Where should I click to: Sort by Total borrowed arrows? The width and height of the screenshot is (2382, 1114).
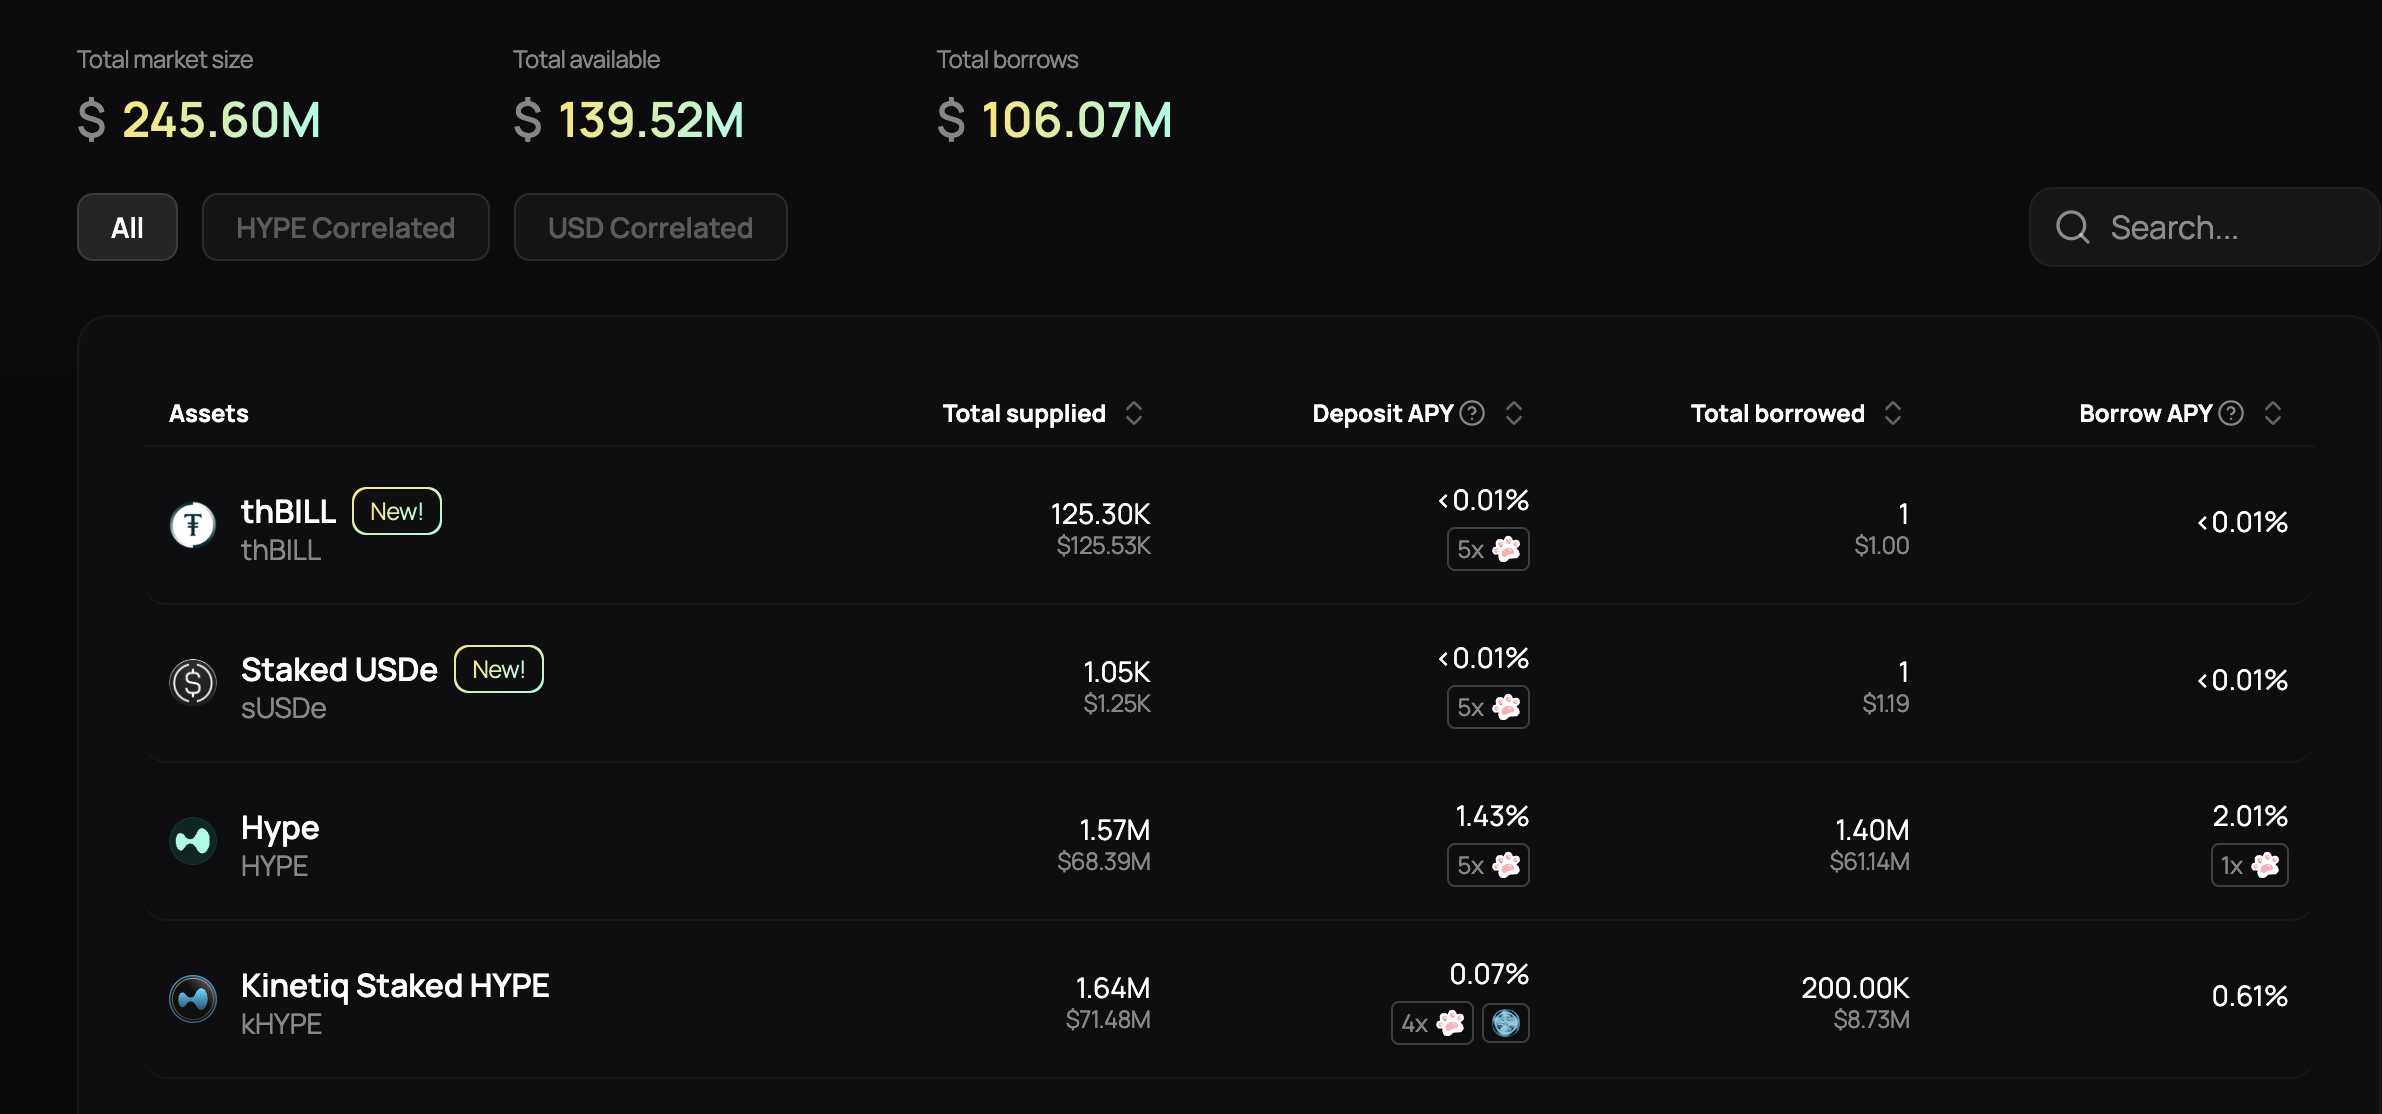(1893, 413)
